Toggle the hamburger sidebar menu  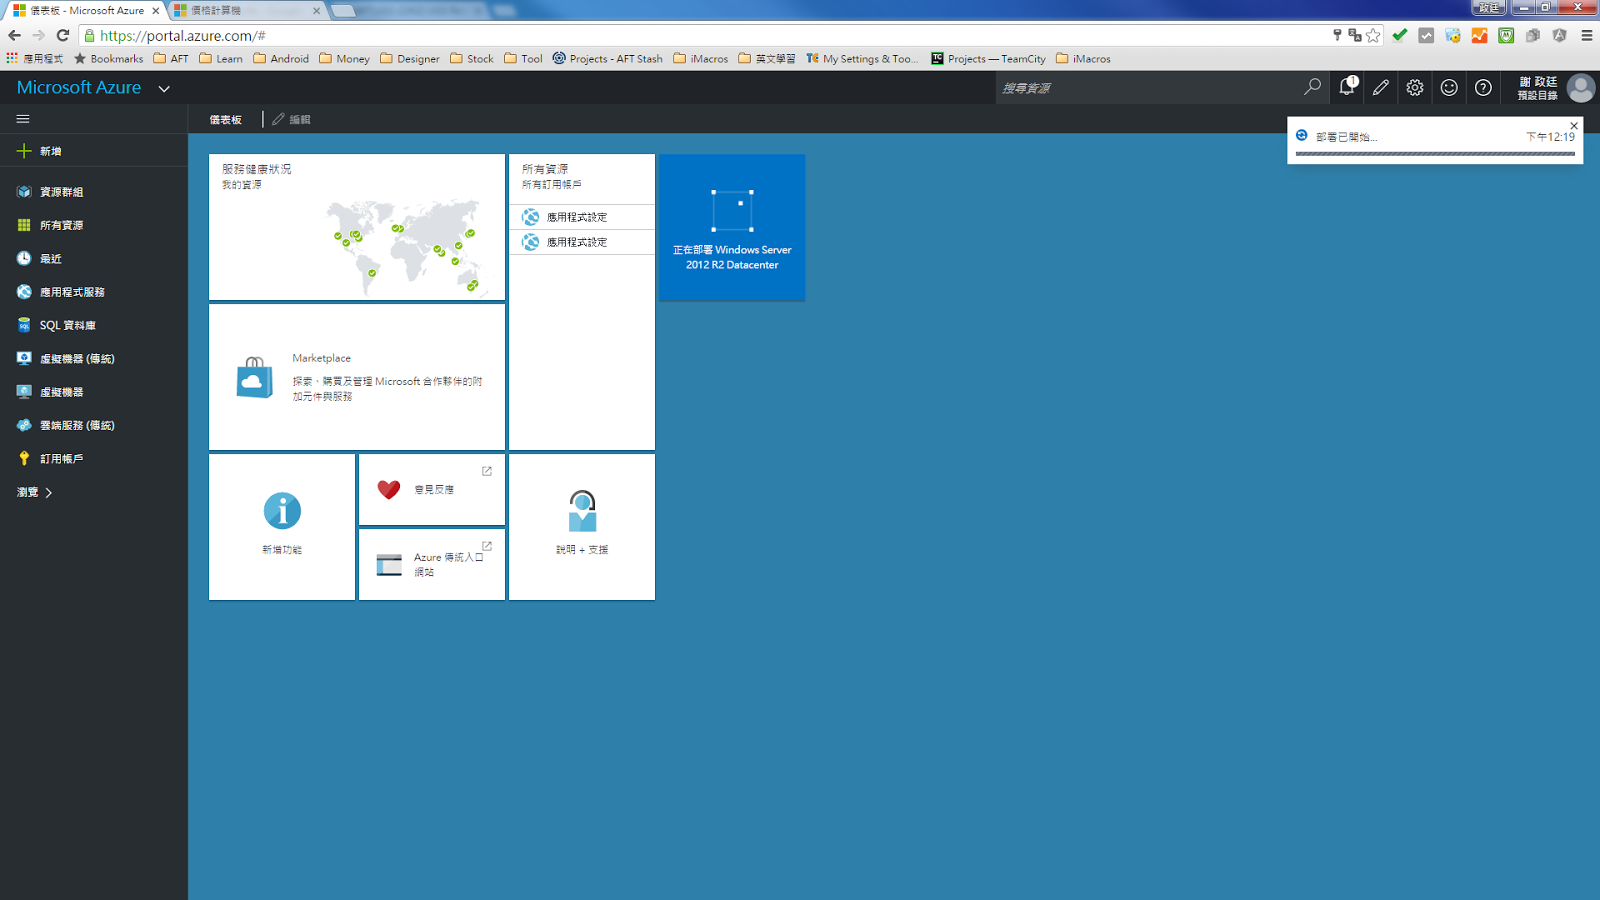[23, 119]
